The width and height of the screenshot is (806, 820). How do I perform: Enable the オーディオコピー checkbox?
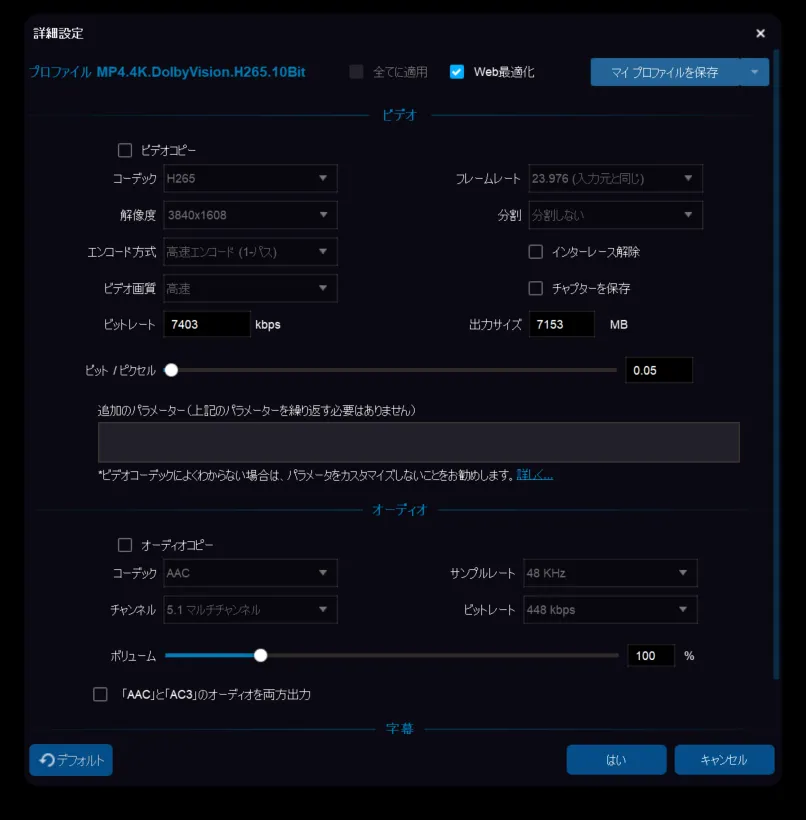(124, 545)
